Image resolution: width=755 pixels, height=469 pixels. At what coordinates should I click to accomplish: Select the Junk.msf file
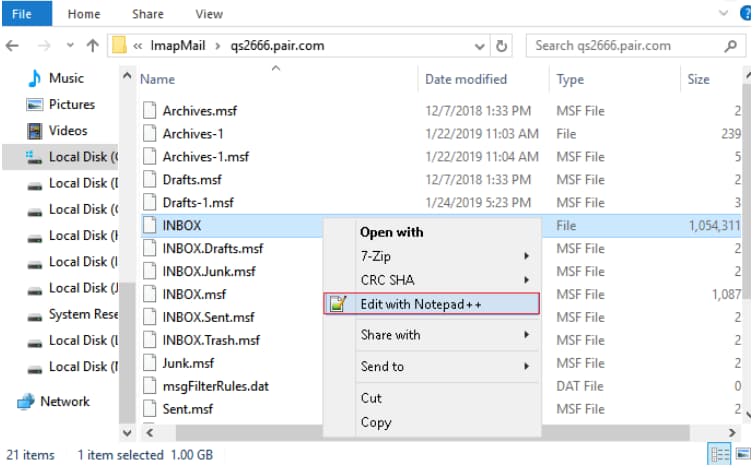(188, 363)
